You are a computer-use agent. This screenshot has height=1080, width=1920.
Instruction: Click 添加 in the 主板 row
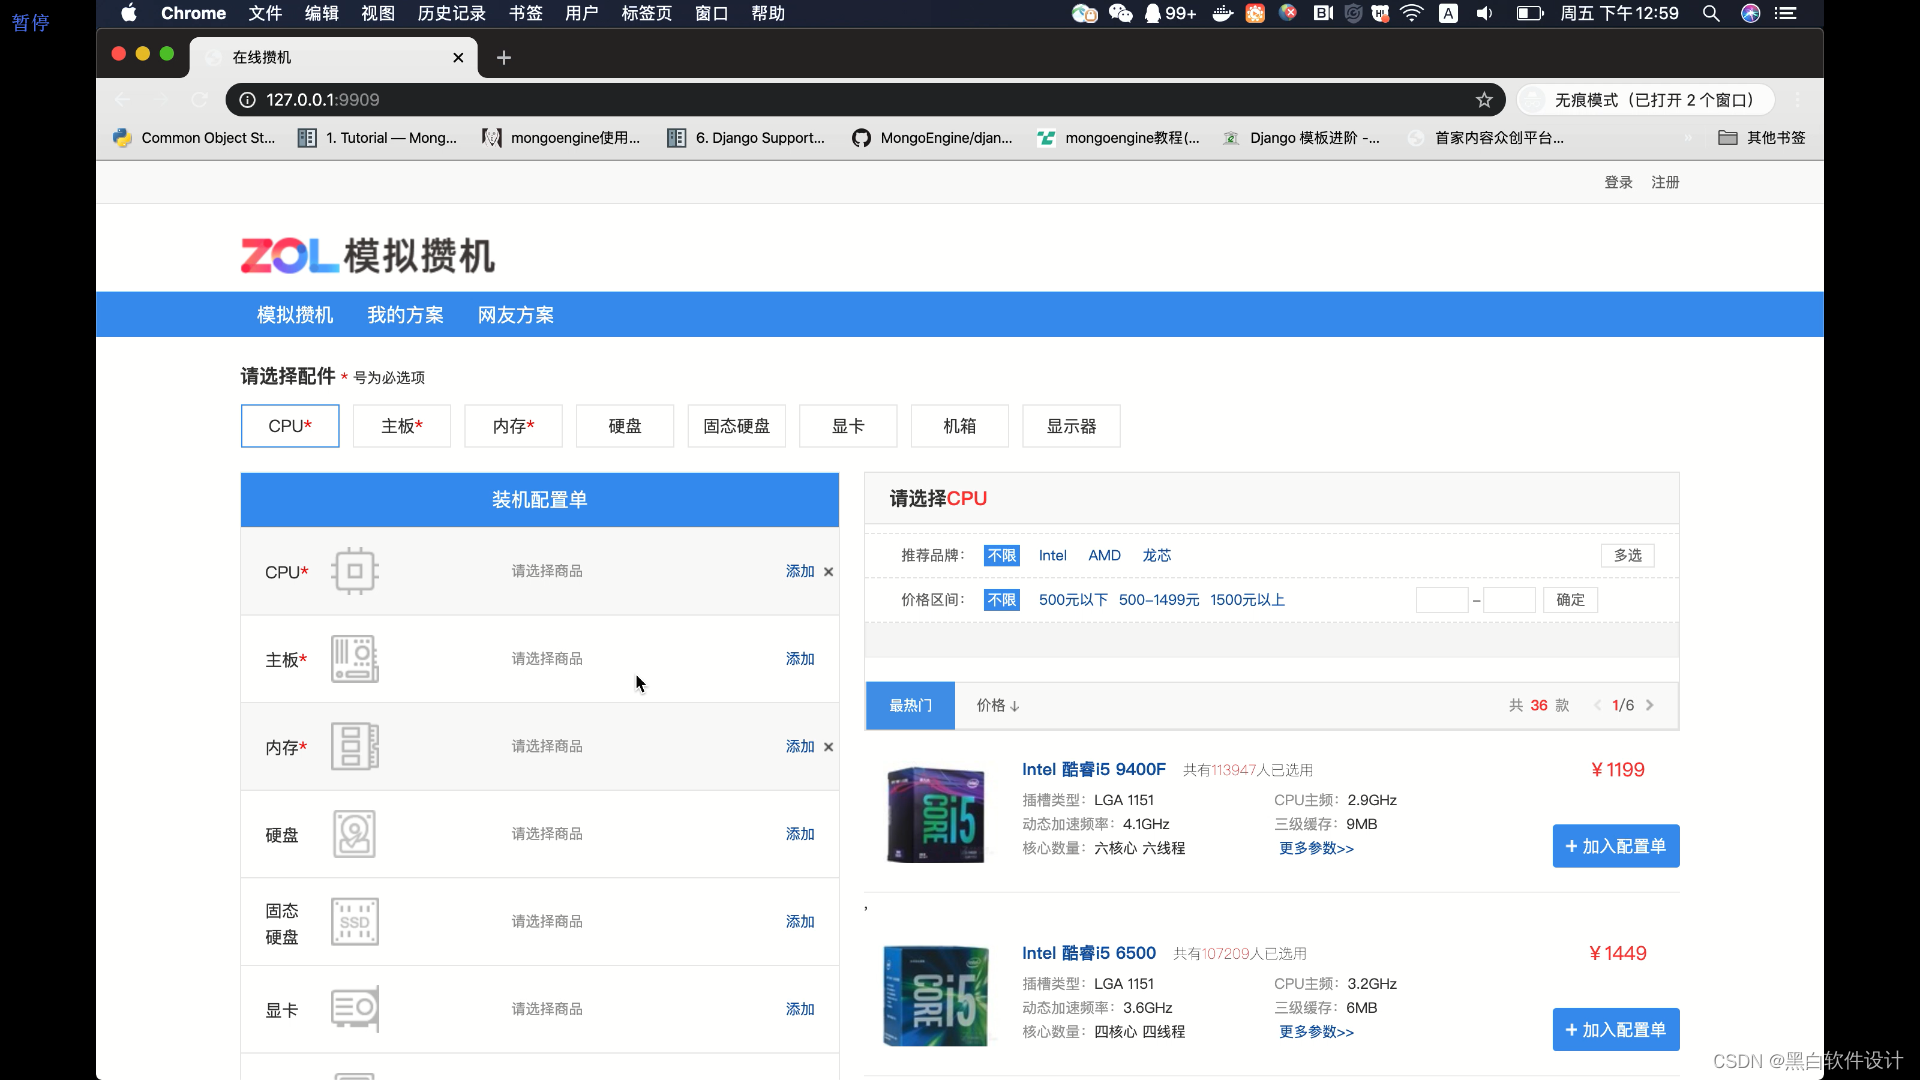tap(800, 659)
